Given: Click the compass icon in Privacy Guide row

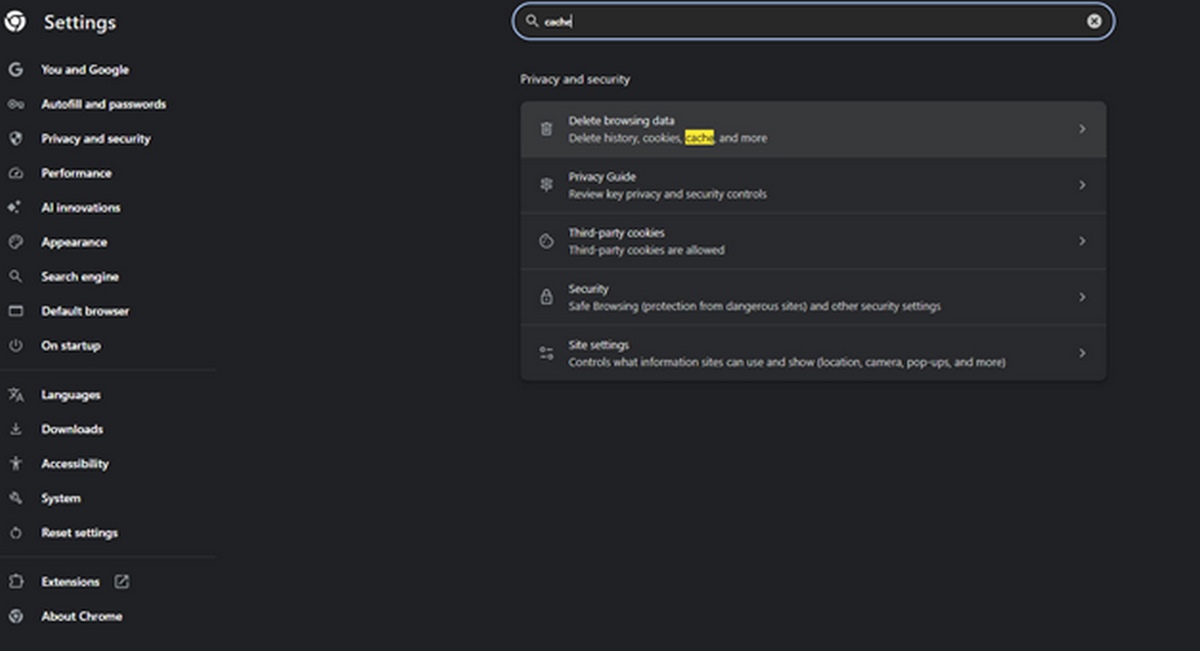Looking at the screenshot, I should click(546, 185).
